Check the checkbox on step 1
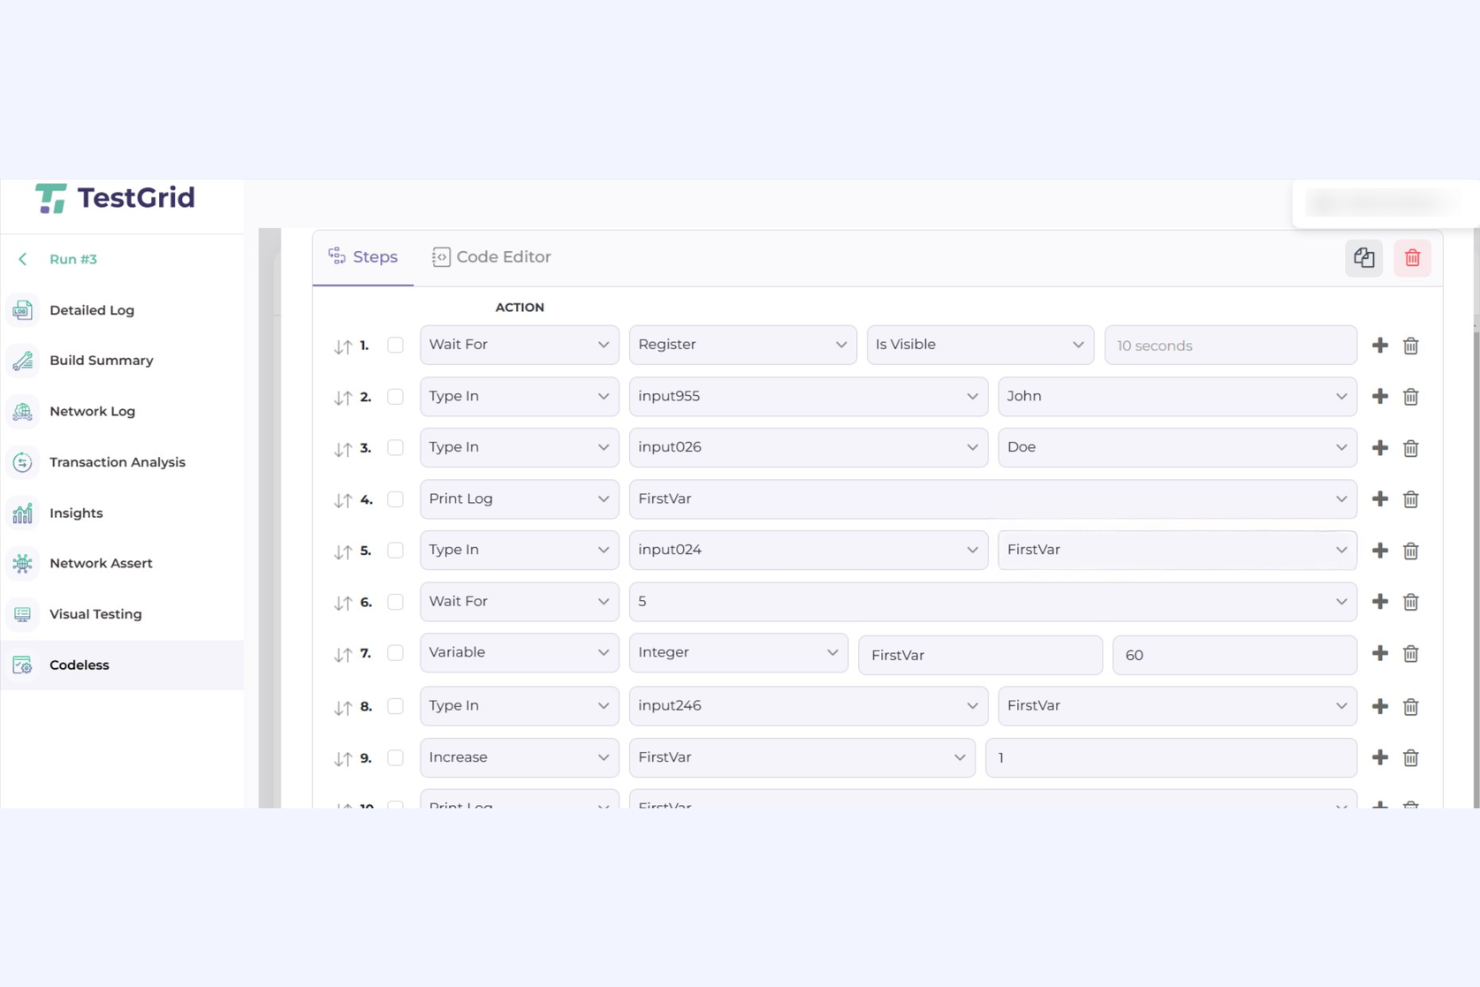The height and width of the screenshot is (987, 1480). [395, 345]
